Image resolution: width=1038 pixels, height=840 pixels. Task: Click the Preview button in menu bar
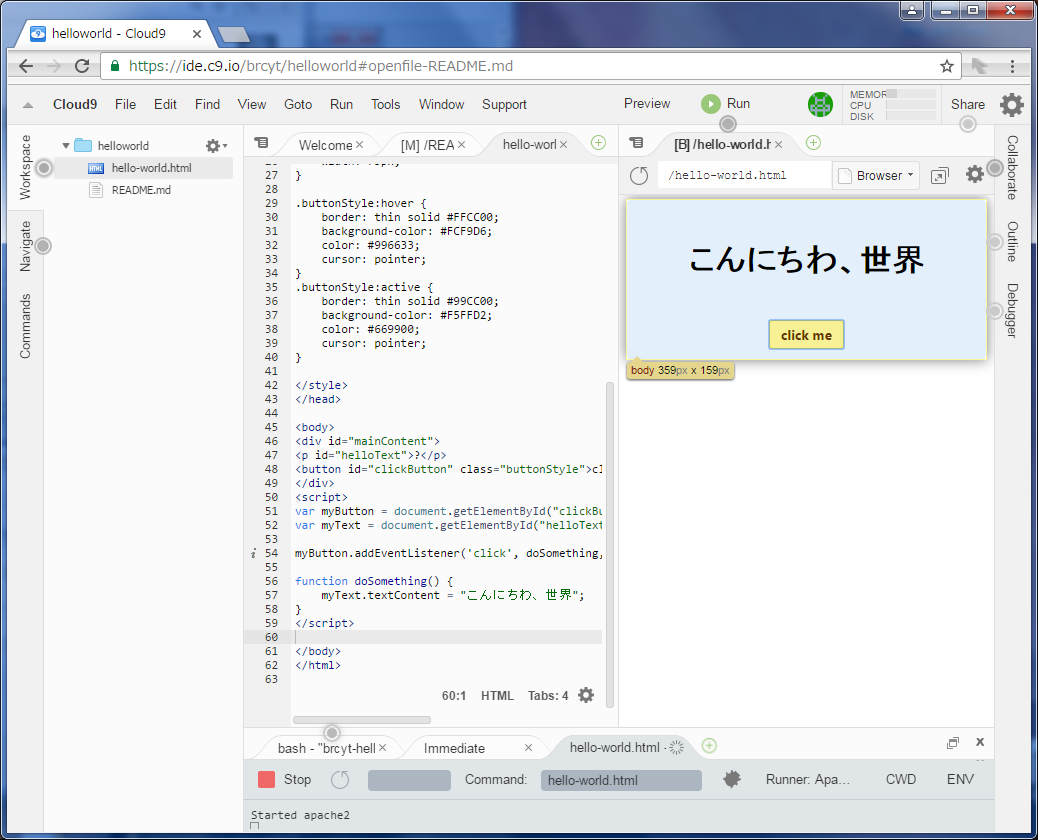click(x=647, y=103)
